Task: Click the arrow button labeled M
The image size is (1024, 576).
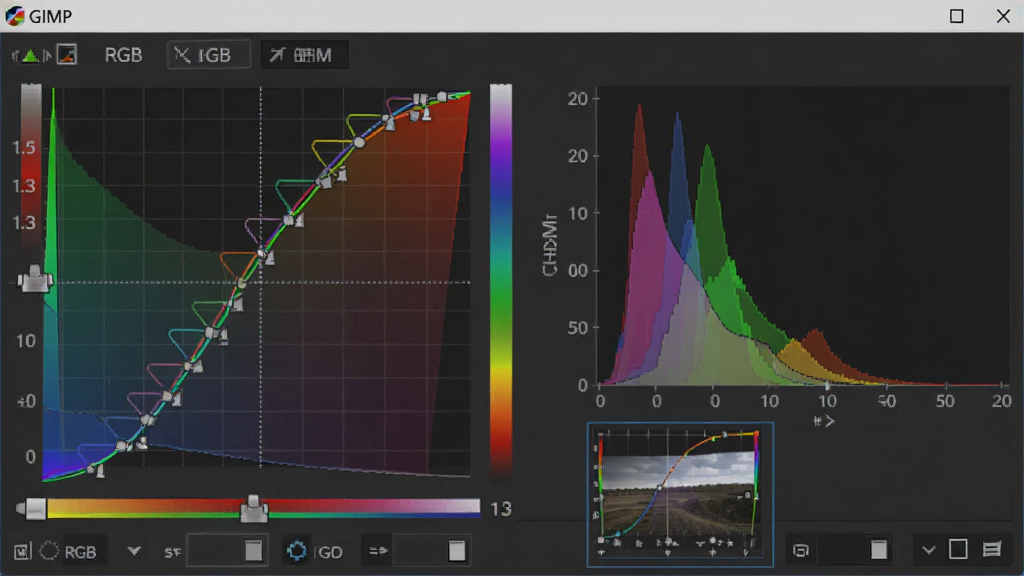Action: click(304, 55)
